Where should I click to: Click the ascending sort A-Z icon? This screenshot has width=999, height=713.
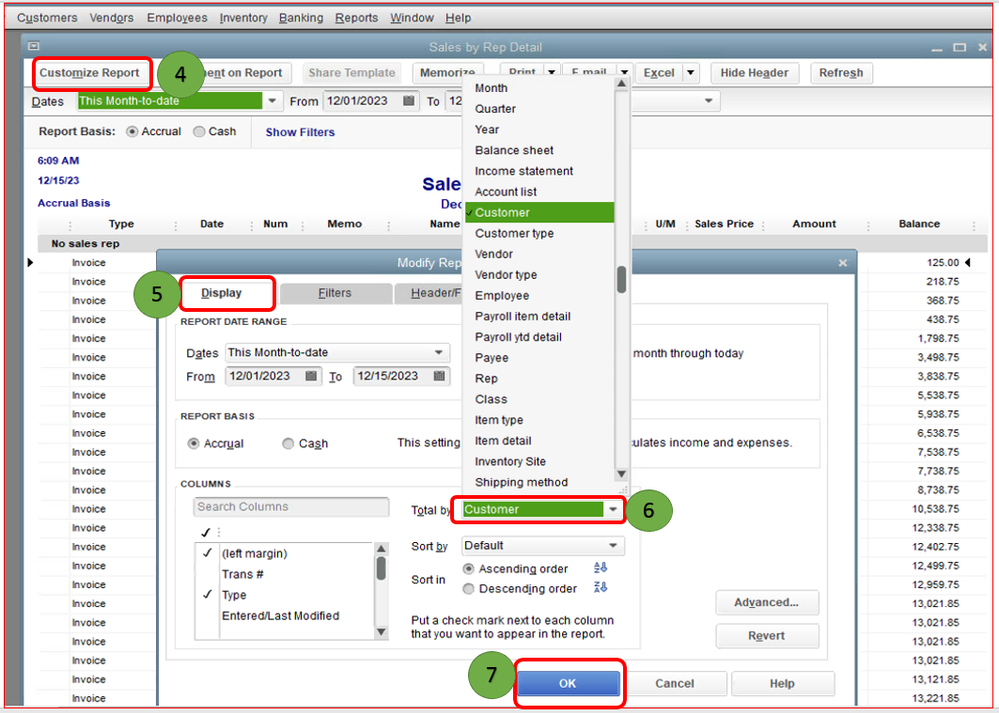(600, 568)
